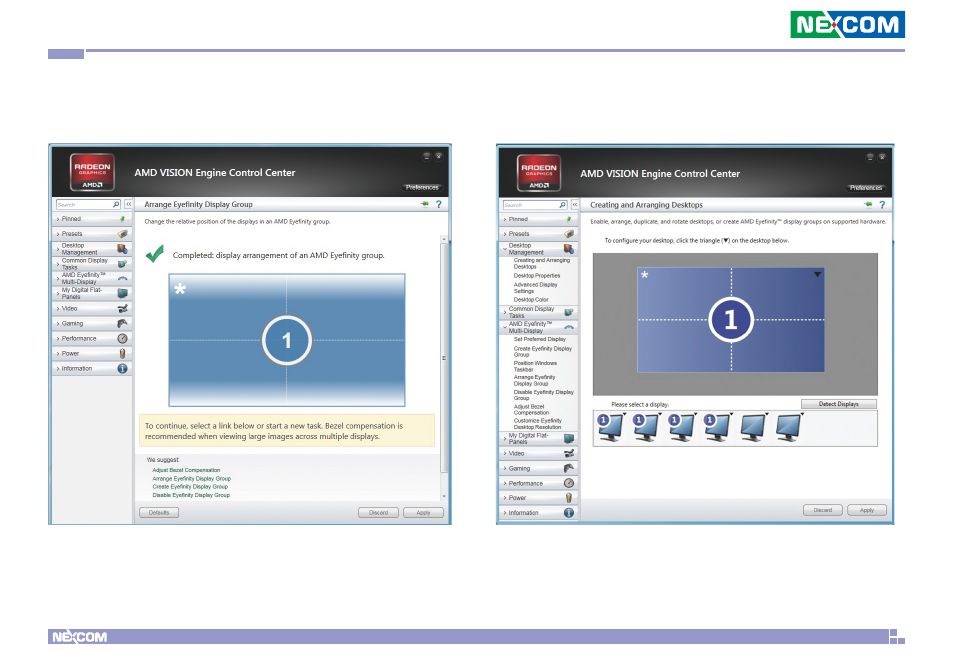954x671 pixels.
Task: Select the first monitor icon in the display list
Action: coord(610,427)
